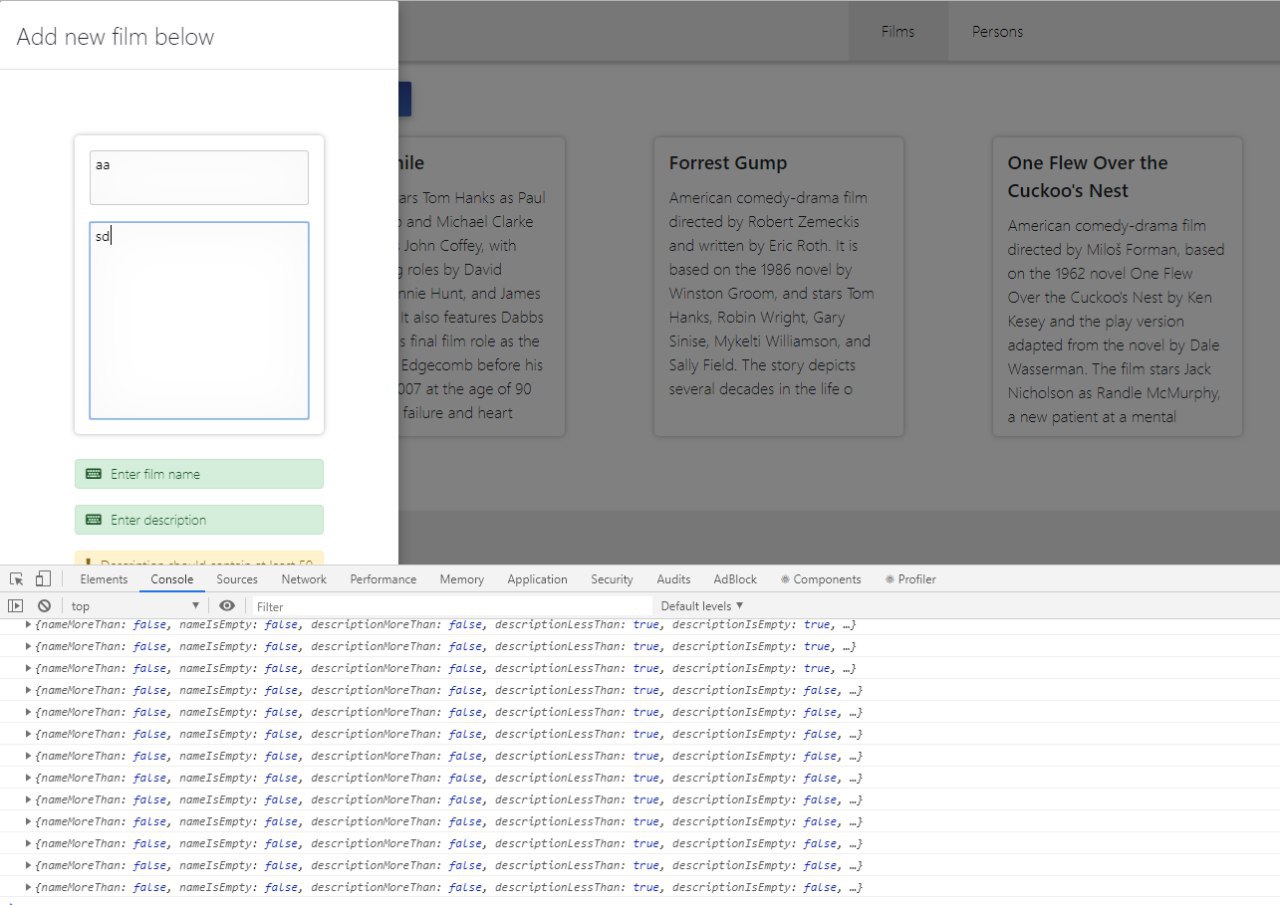Select the Console tab
The height and width of the screenshot is (905, 1280).
tap(172, 579)
